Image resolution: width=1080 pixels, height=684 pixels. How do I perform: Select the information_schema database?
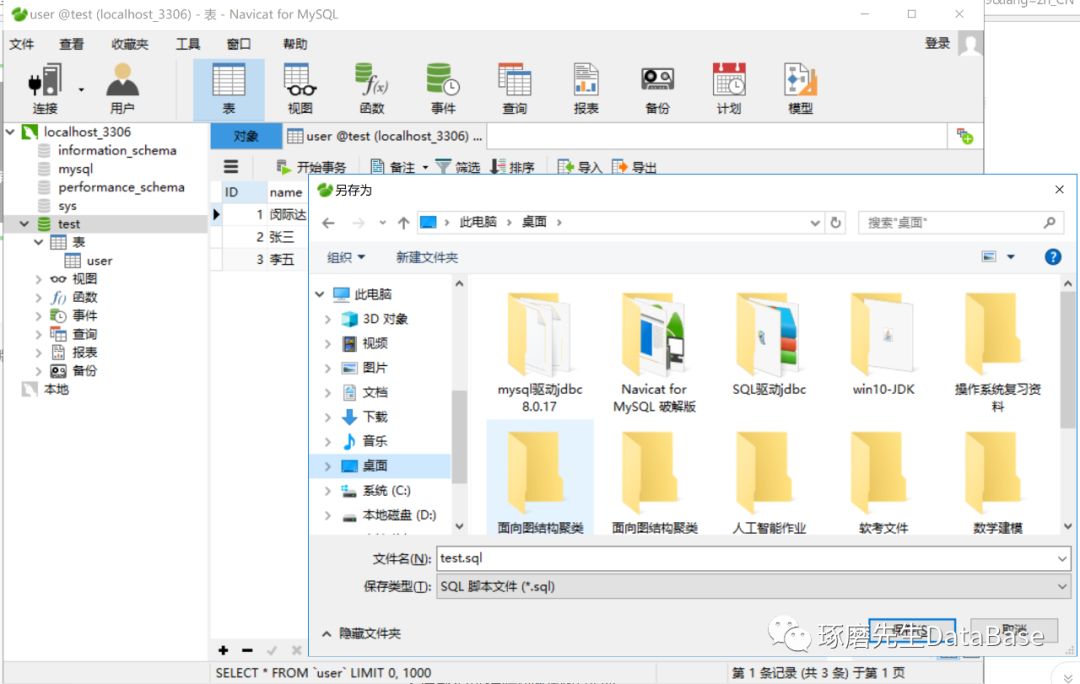coord(117,150)
